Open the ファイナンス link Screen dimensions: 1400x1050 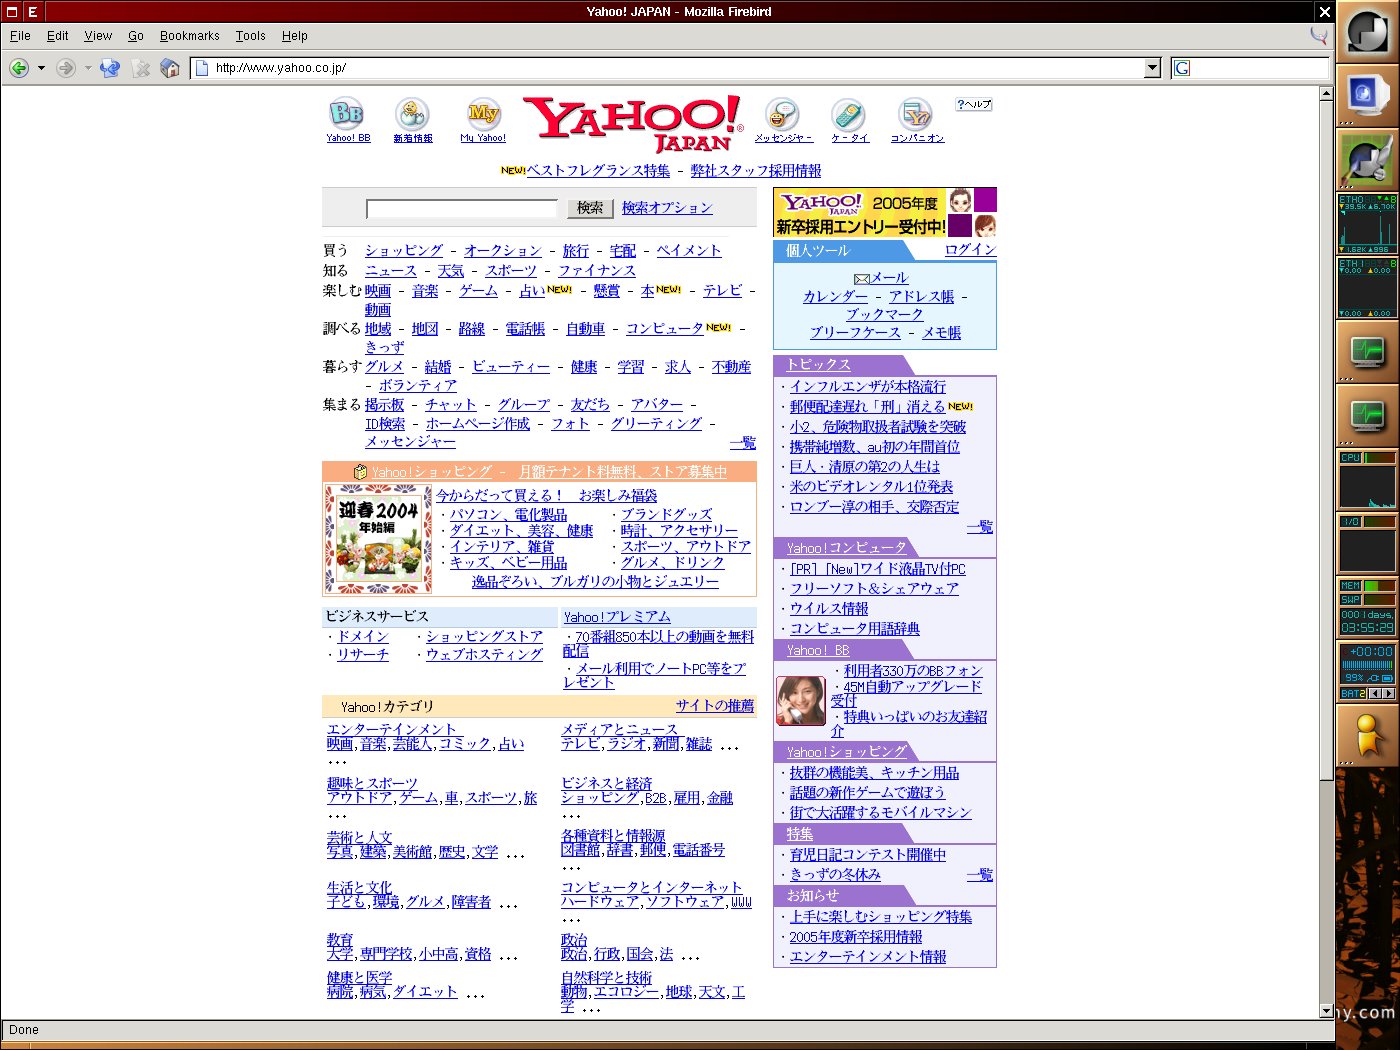coord(597,271)
